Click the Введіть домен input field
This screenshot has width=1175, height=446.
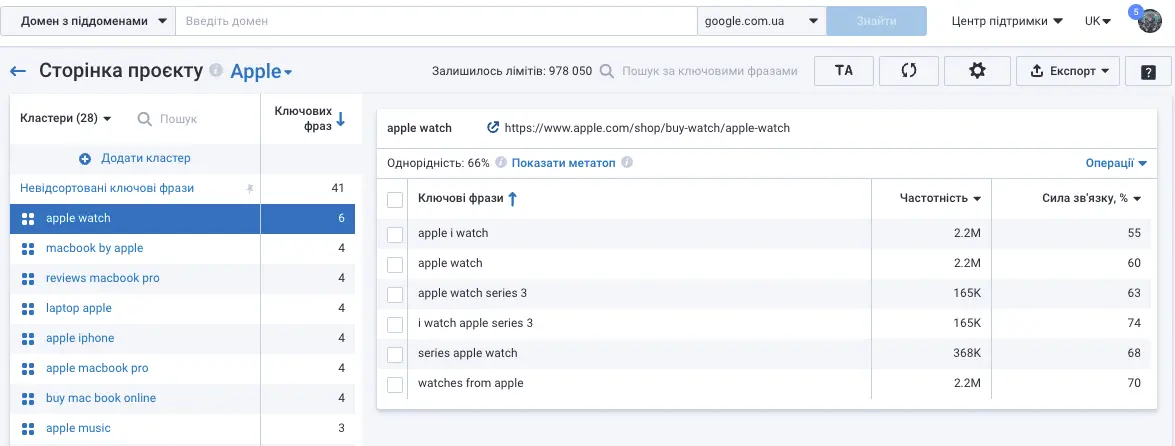pos(435,21)
